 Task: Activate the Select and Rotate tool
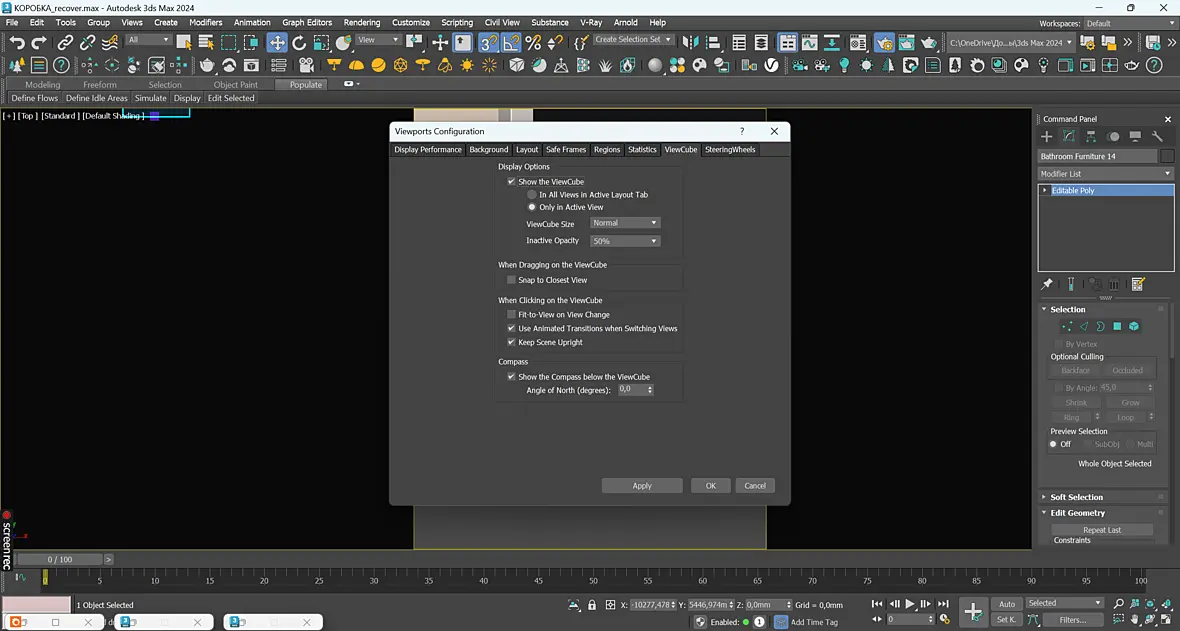pyautogui.click(x=299, y=43)
